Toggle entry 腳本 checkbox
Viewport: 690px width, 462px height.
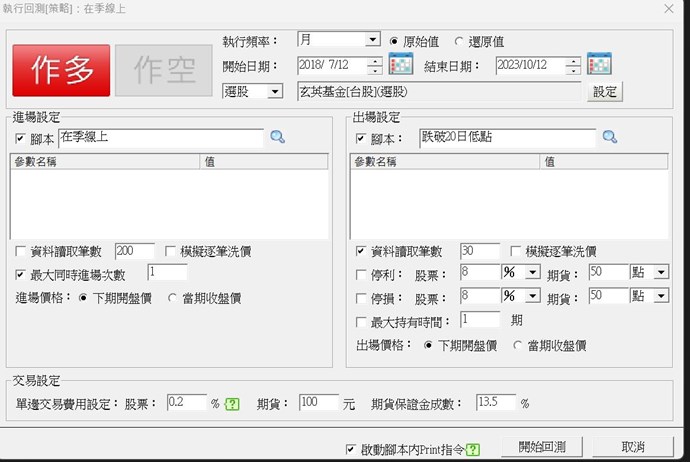[x=20, y=139]
